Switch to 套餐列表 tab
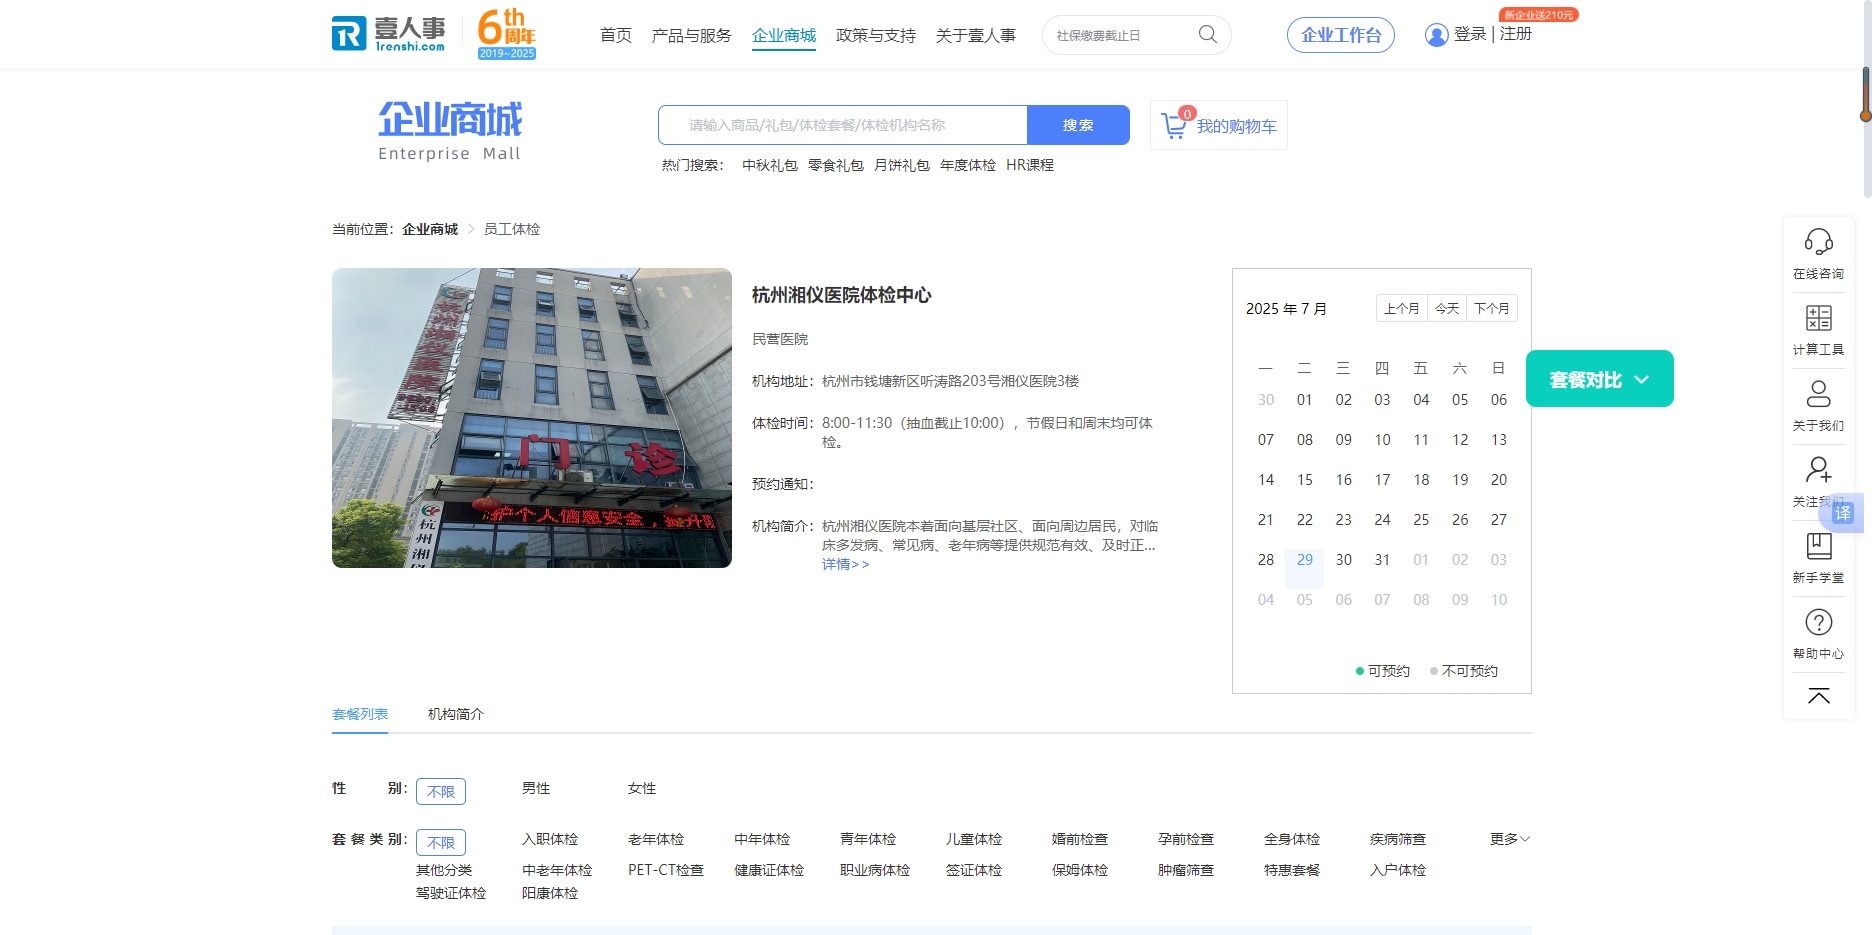The height and width of the screenshot is (935, 1872). pyautogui.click(x=360, y=714)
